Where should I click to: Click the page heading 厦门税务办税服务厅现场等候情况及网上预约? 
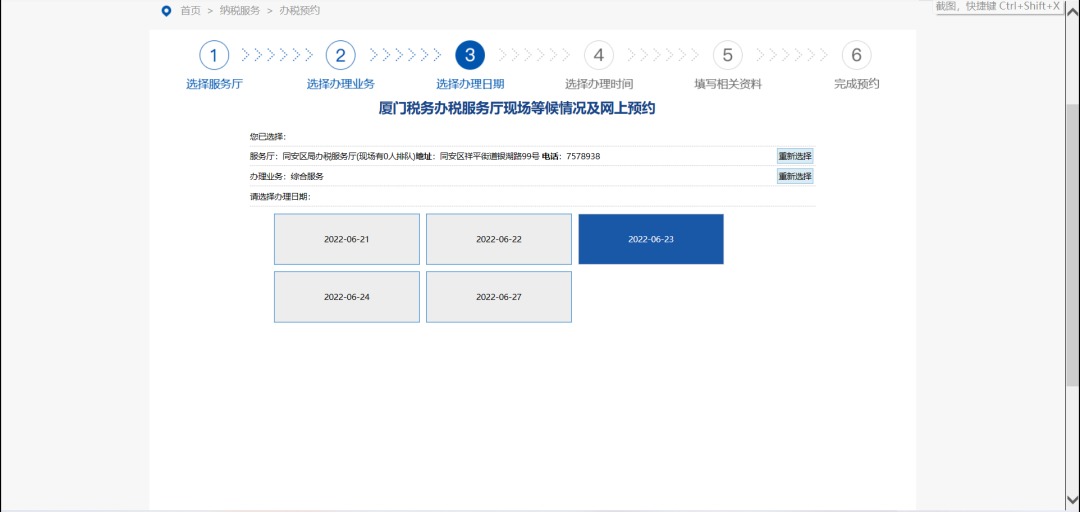click(x=517, y=108)
